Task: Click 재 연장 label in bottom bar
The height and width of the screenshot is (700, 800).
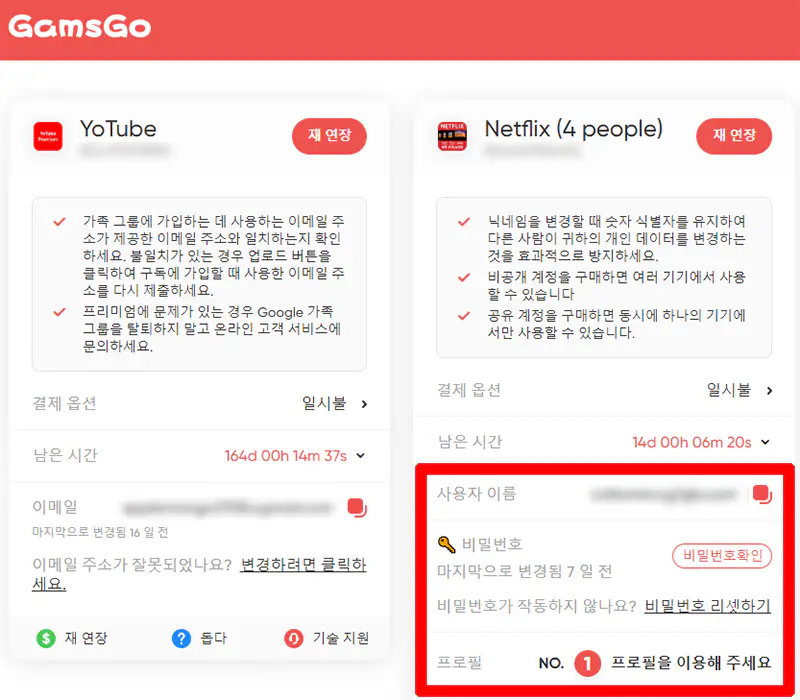Action: click(86, 638)
